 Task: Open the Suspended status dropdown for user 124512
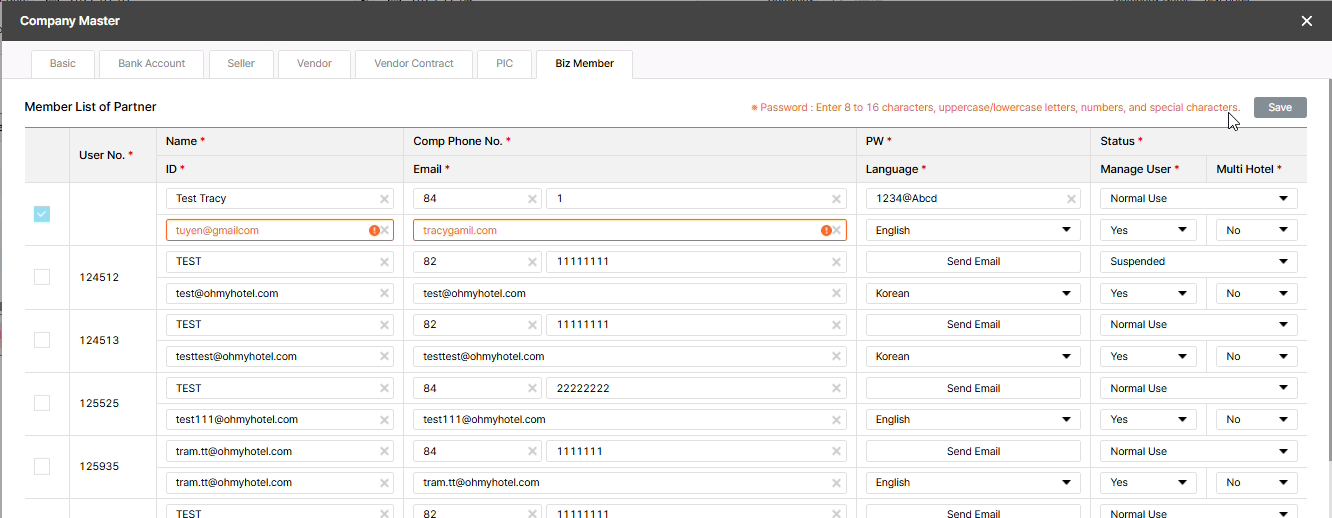pos(1198,262)
